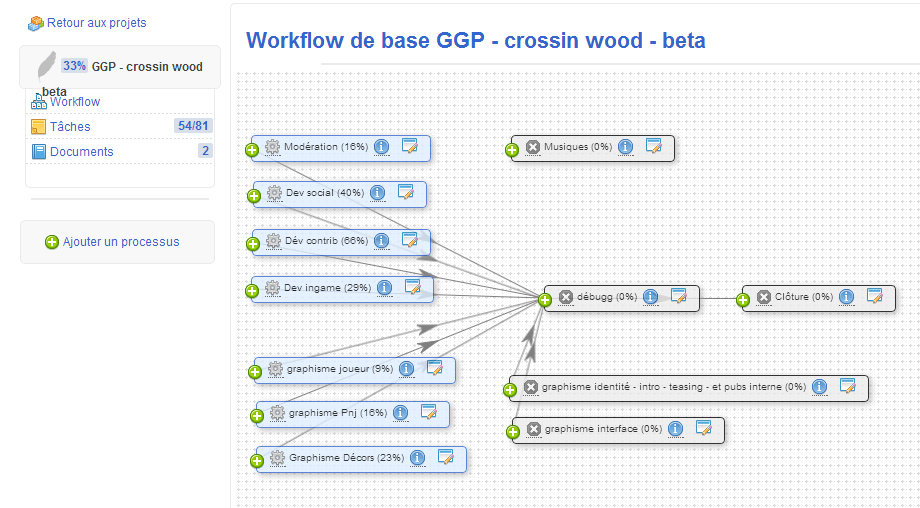Click green plus on Graphisme Décors node
The width and height of the screenshot is (920, 508).
coord(256,461)
